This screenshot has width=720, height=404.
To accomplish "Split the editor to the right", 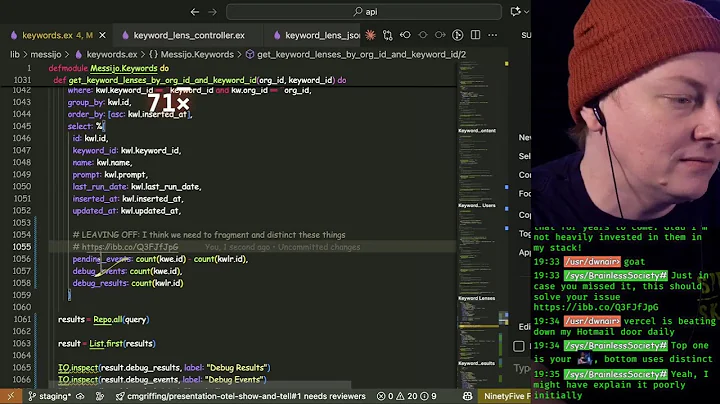I will 475,35.
